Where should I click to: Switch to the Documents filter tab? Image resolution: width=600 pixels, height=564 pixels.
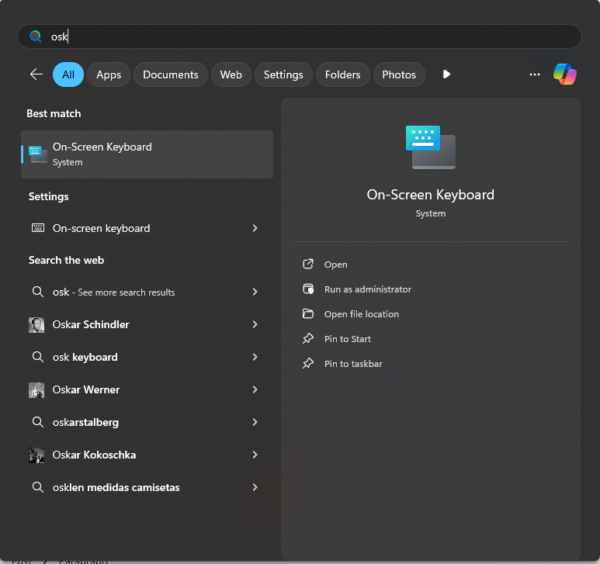[x=171, y=75]
